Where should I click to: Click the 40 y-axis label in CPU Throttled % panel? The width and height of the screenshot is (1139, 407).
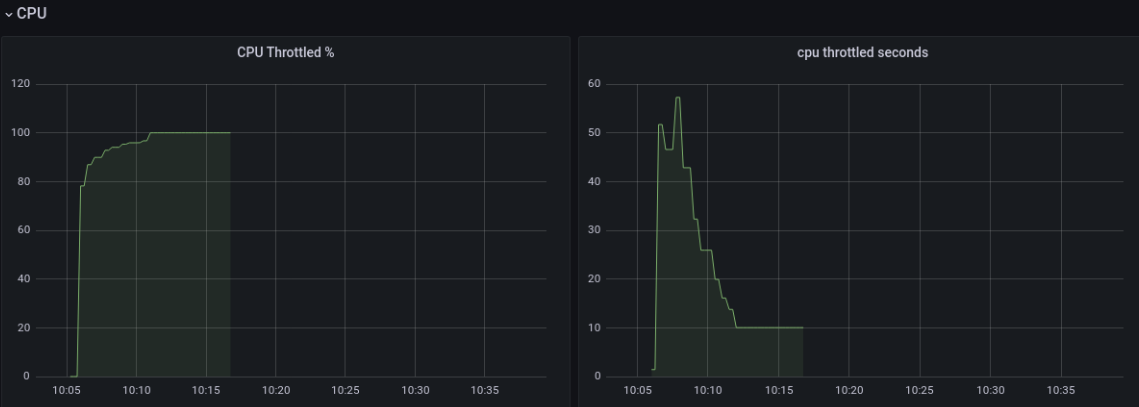24,279
